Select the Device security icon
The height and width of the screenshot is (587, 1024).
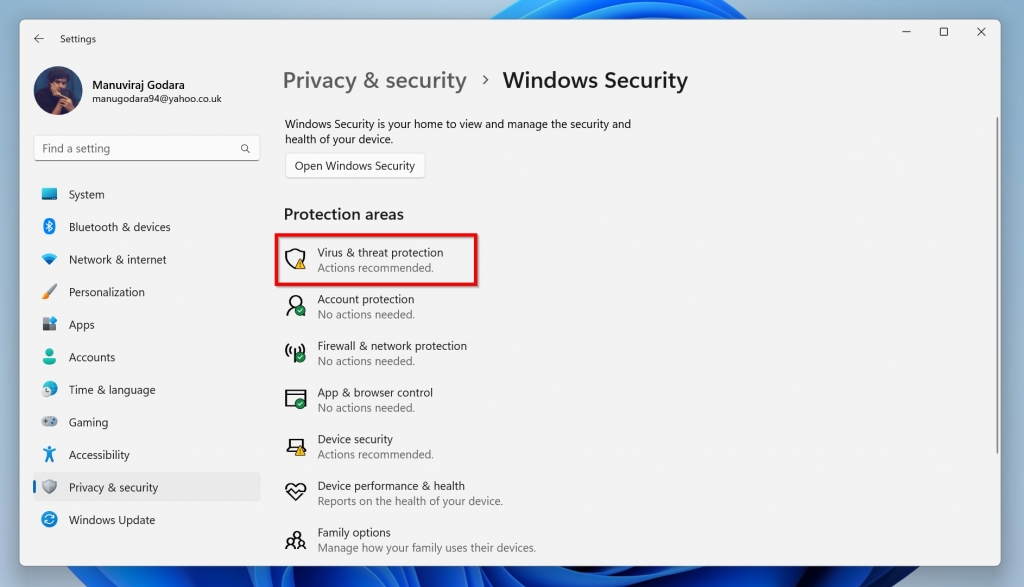(294, 445)
